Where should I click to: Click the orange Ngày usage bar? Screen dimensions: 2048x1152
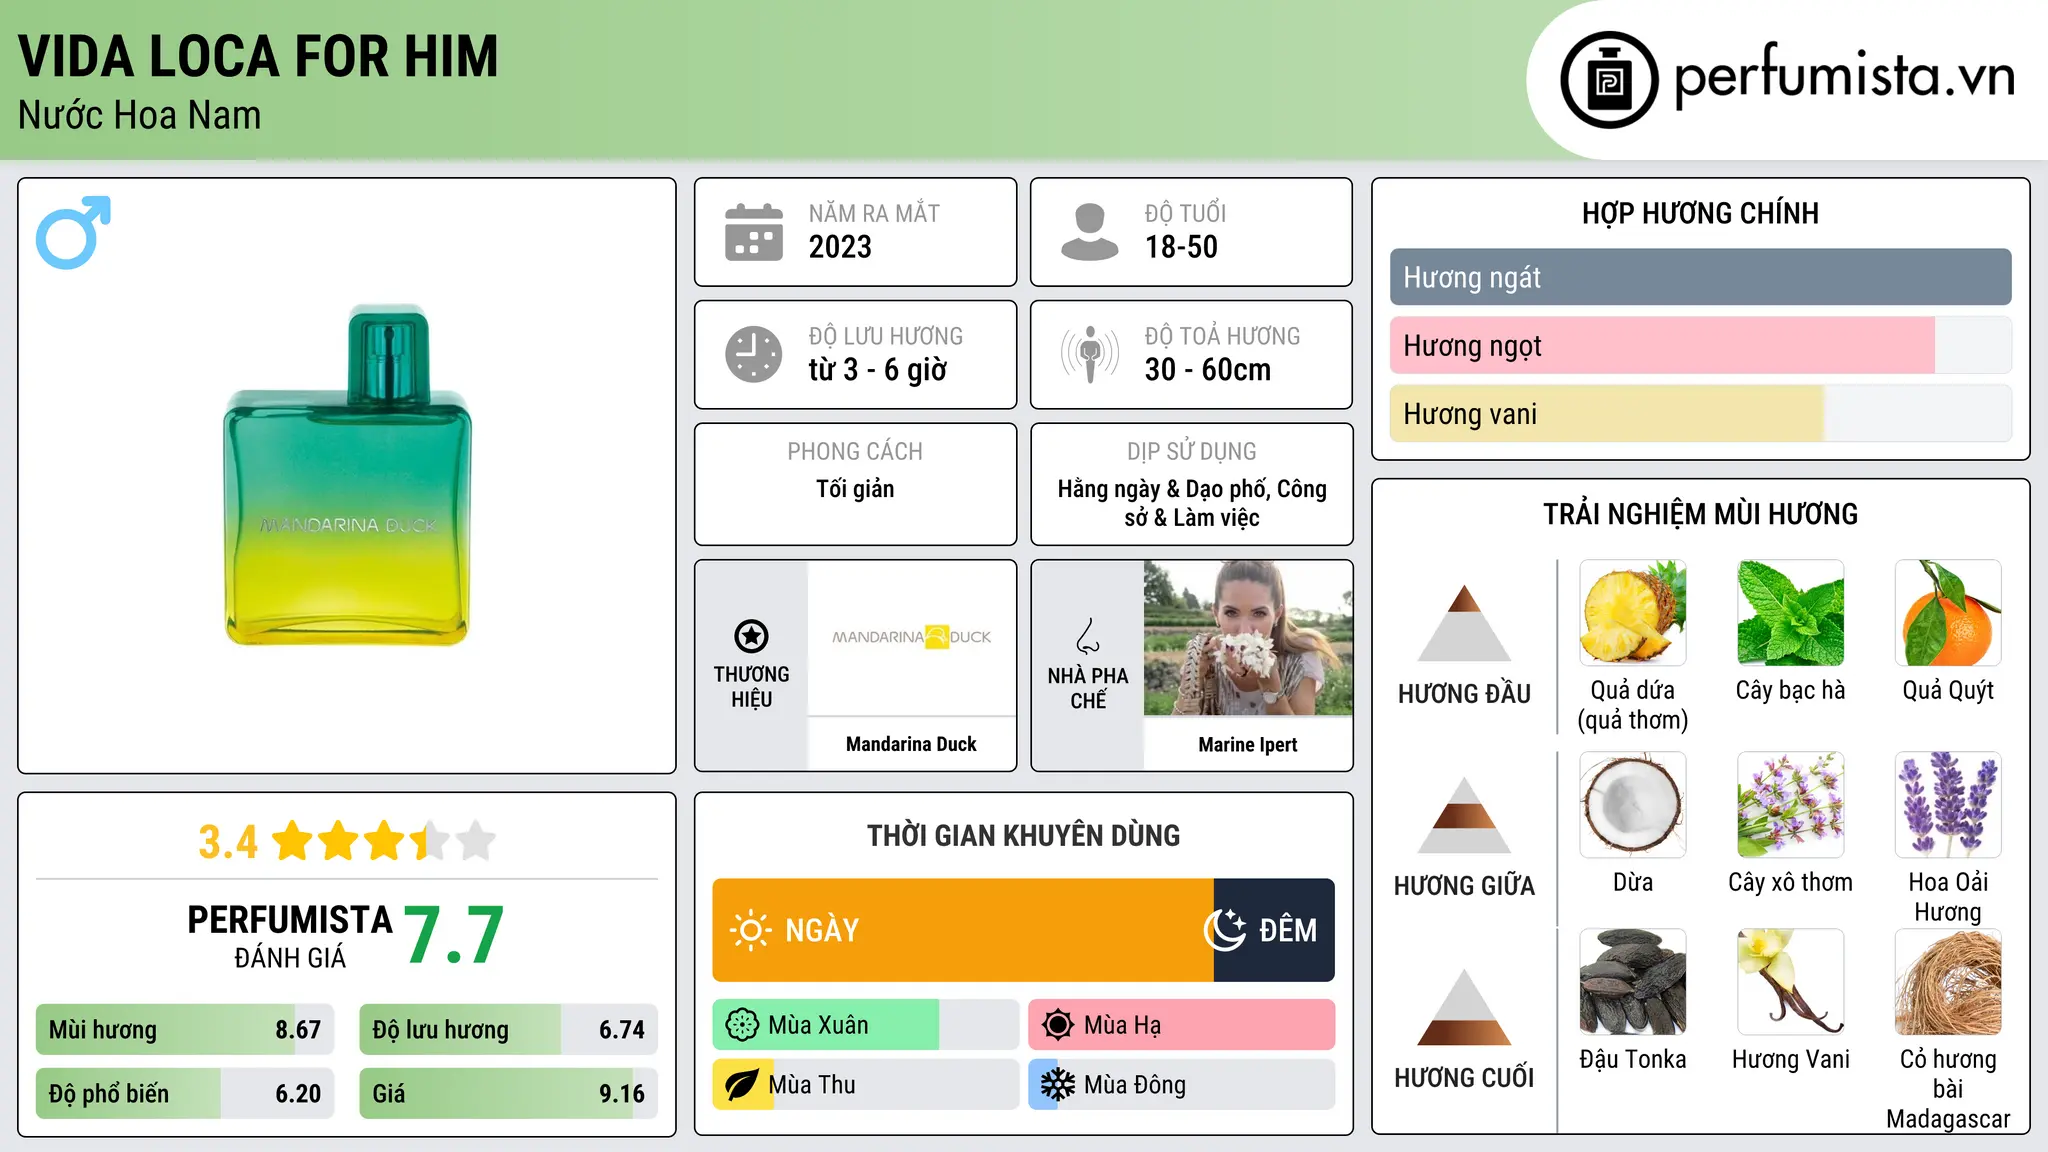tap(963, 930)
